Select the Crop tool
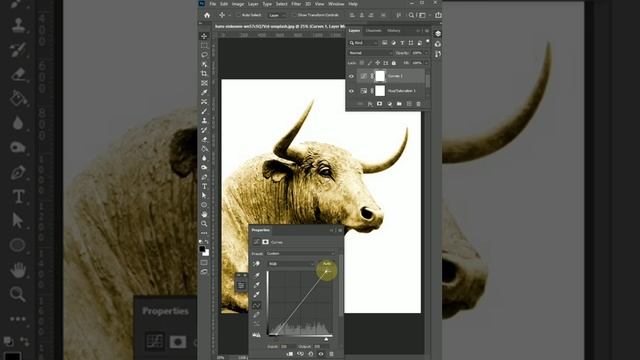This screenshot has width=640, height=360. tap(204, 73)
